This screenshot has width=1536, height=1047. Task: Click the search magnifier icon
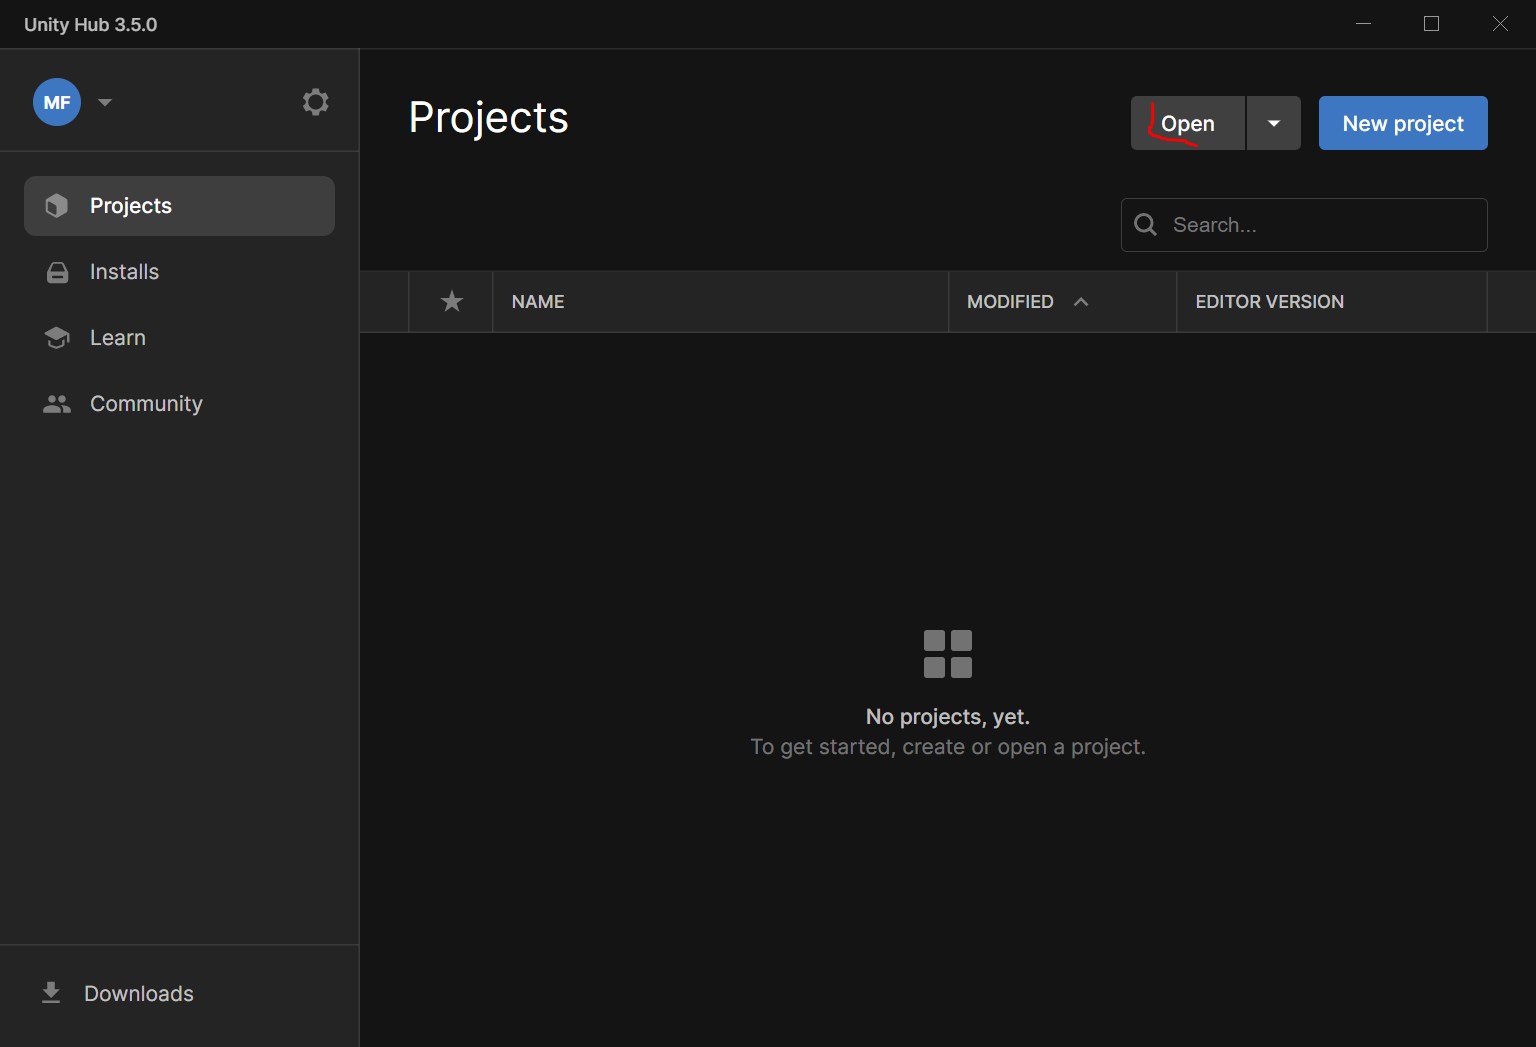[1146, 225]
